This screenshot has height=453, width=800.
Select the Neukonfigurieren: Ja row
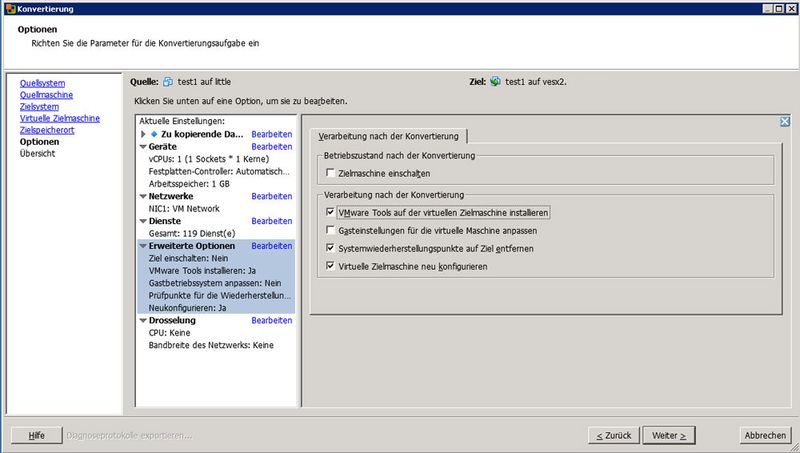(x=216, y=308)
